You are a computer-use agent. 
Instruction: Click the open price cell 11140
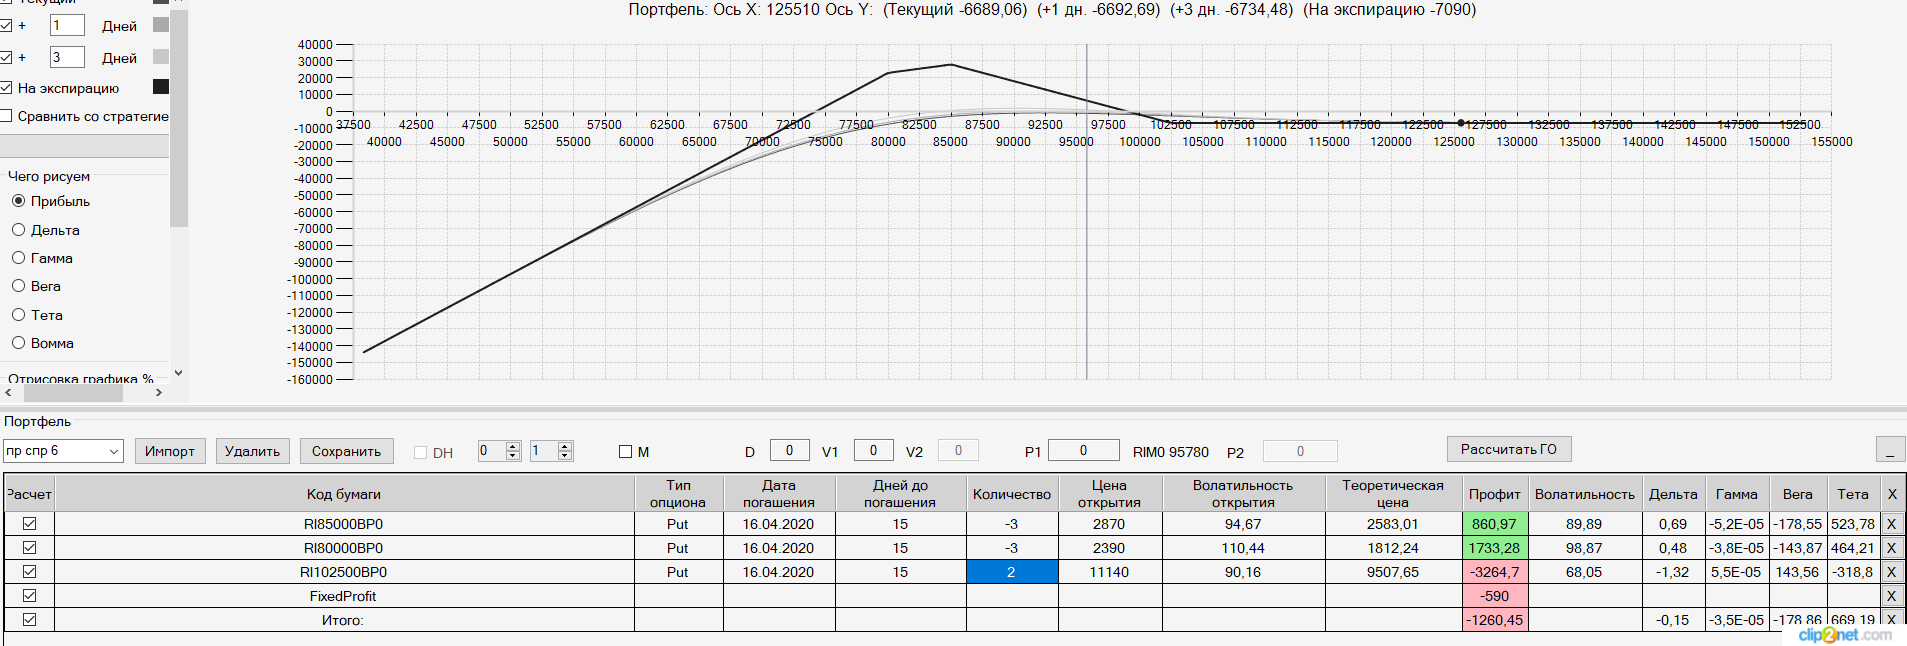click(x=1109, y=572)
